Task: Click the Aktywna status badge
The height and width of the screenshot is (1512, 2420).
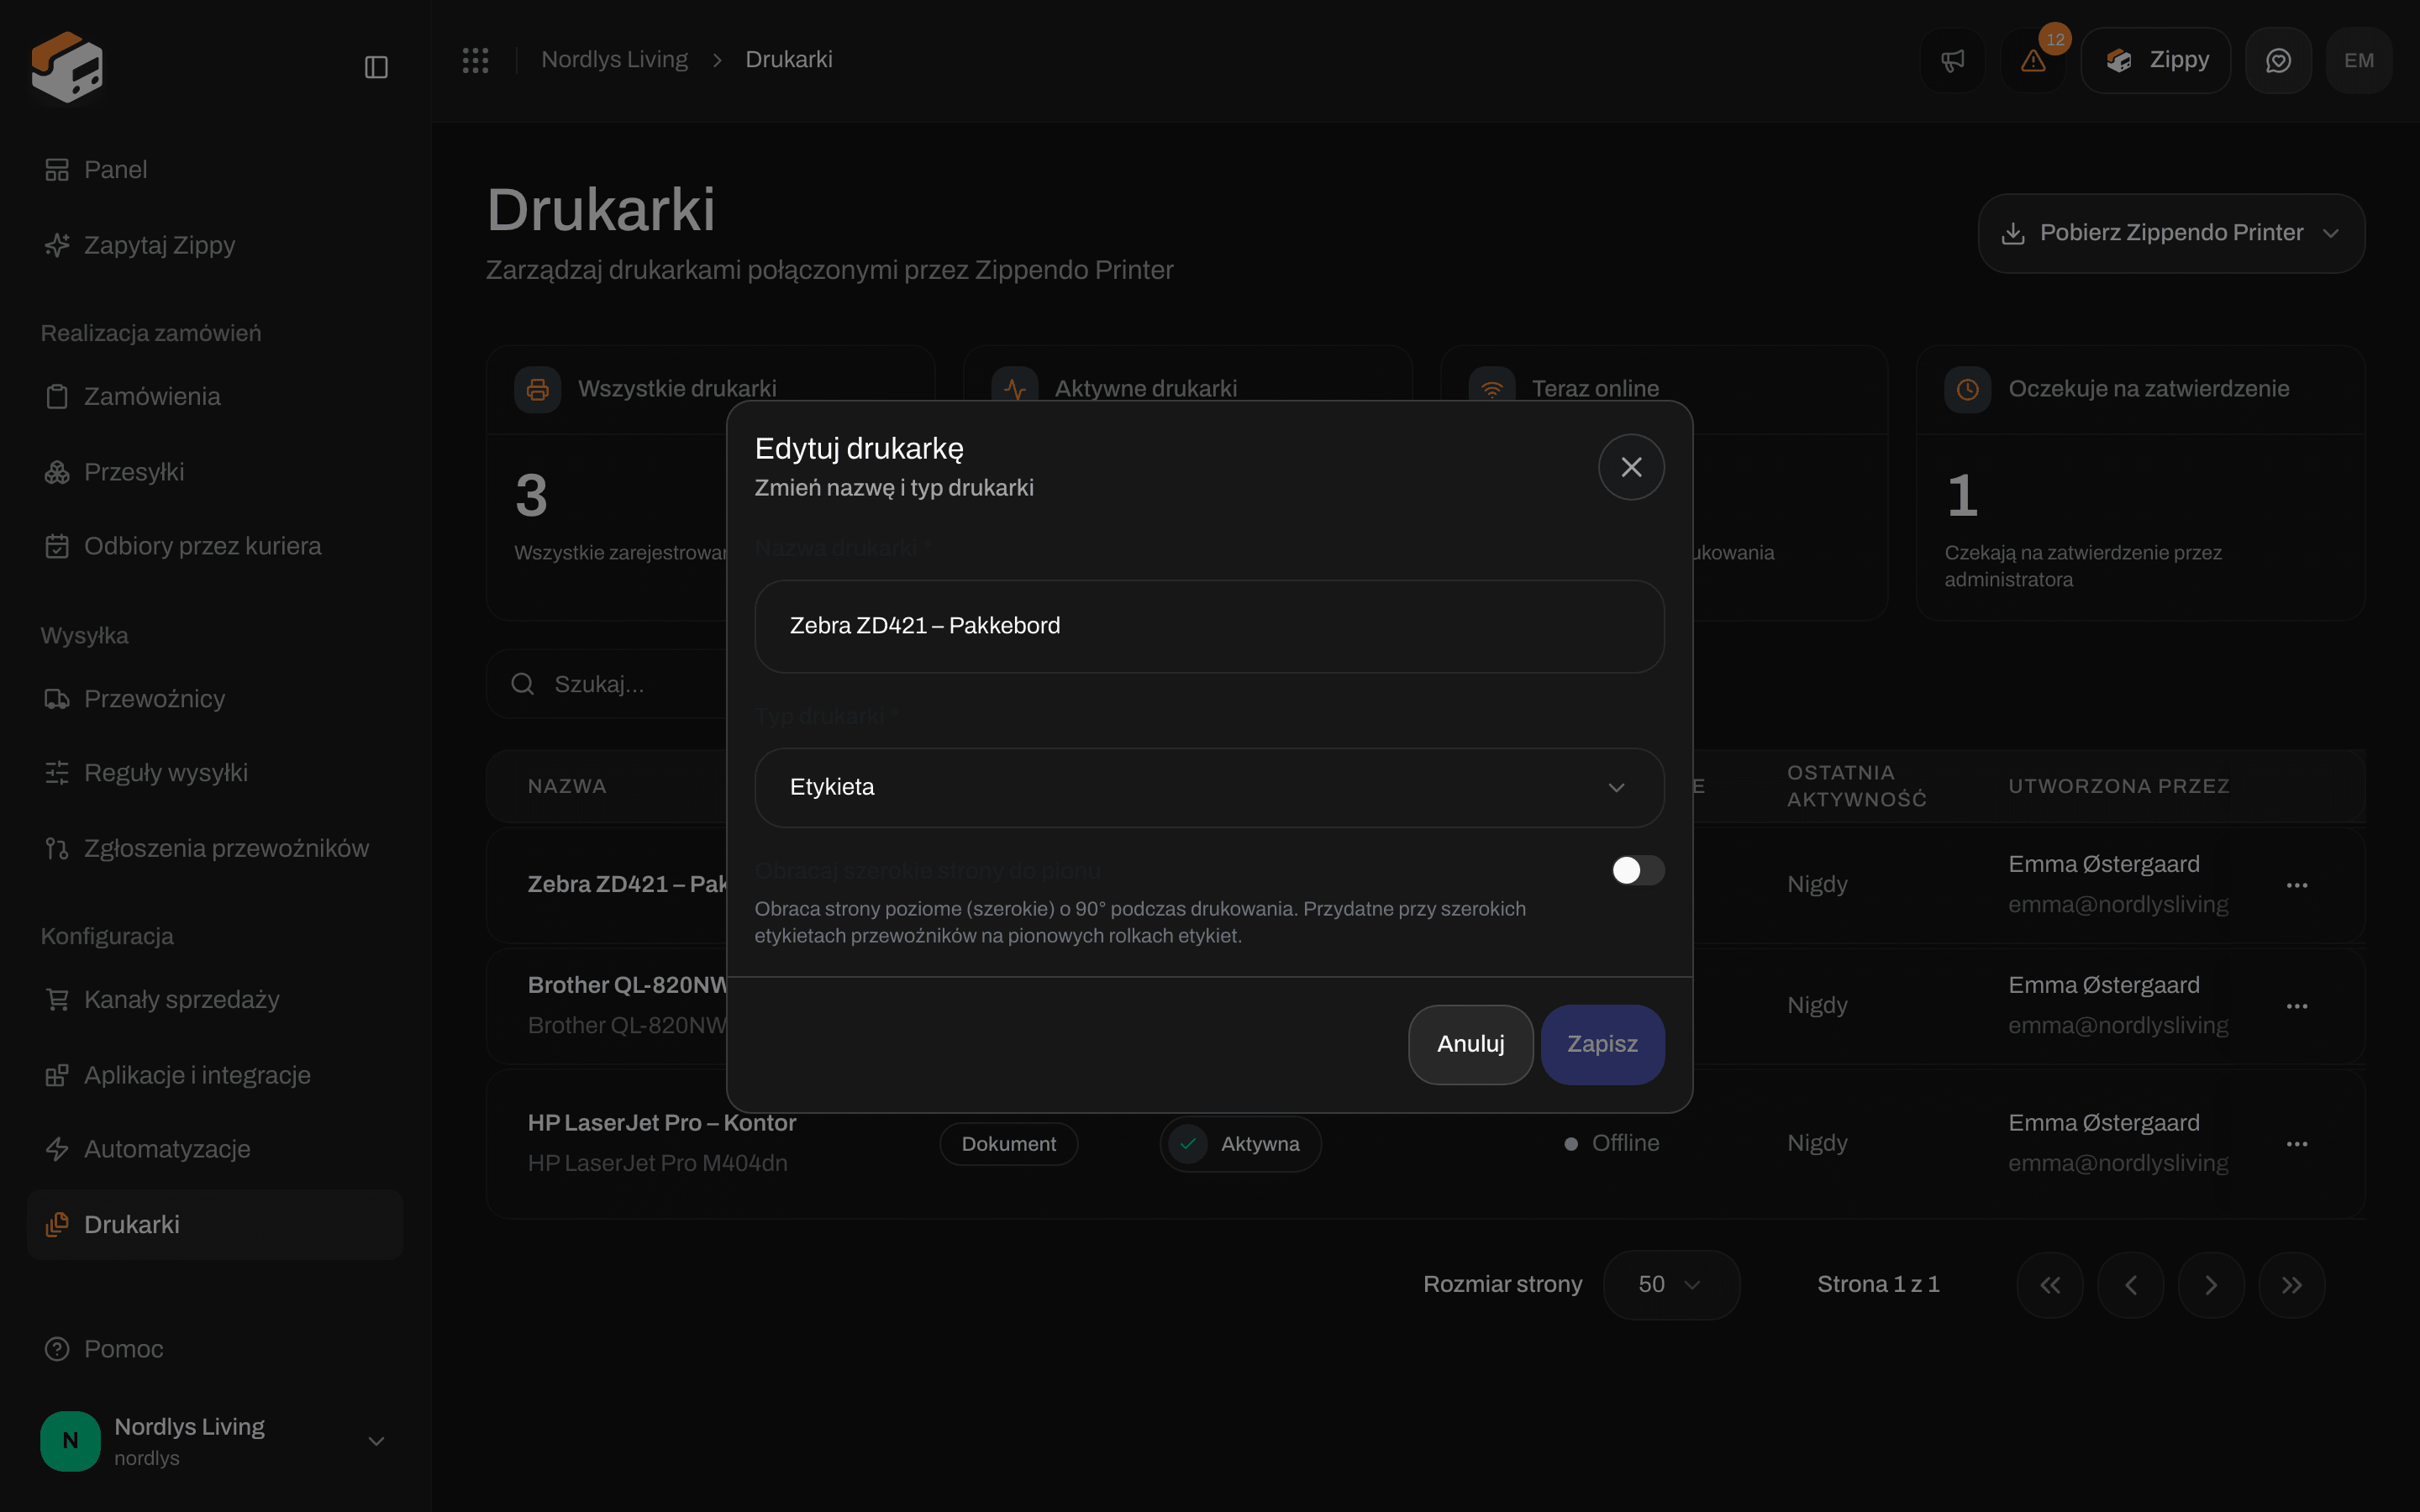Action: click(x=1241, y=1144)
